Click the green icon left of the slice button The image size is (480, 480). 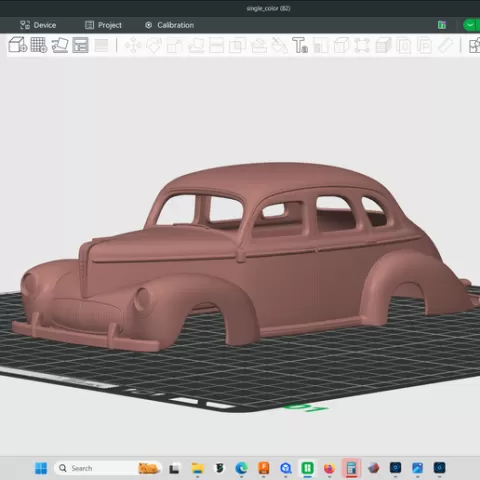click(x=442, y=25)
